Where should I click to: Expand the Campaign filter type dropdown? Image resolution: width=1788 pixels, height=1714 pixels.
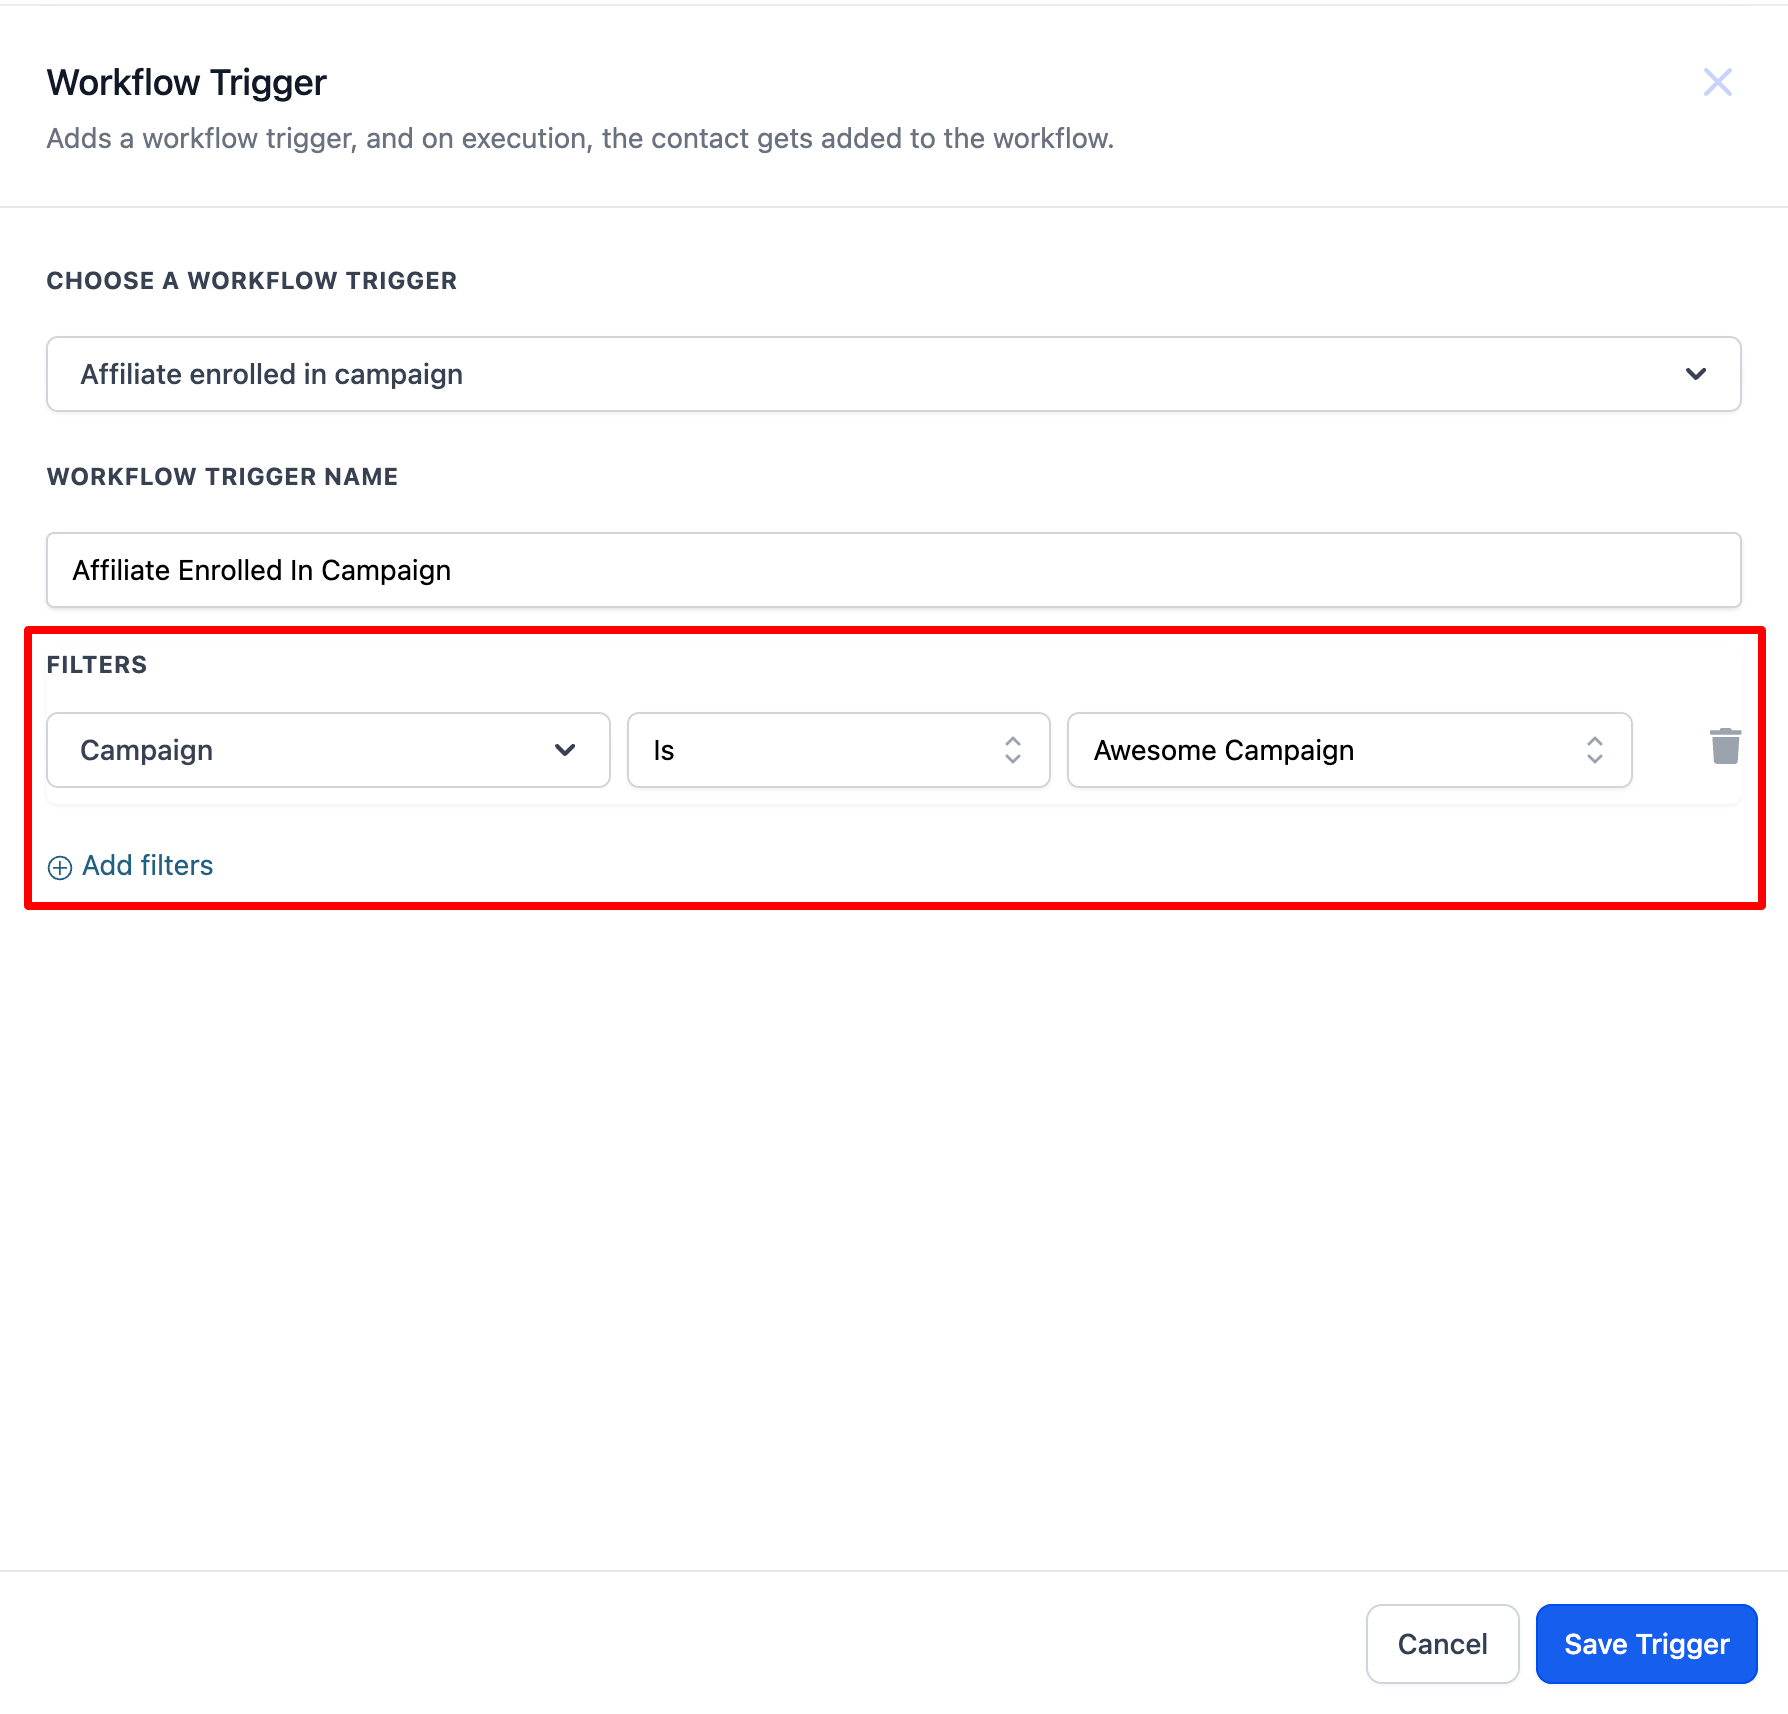pos(328,750)
